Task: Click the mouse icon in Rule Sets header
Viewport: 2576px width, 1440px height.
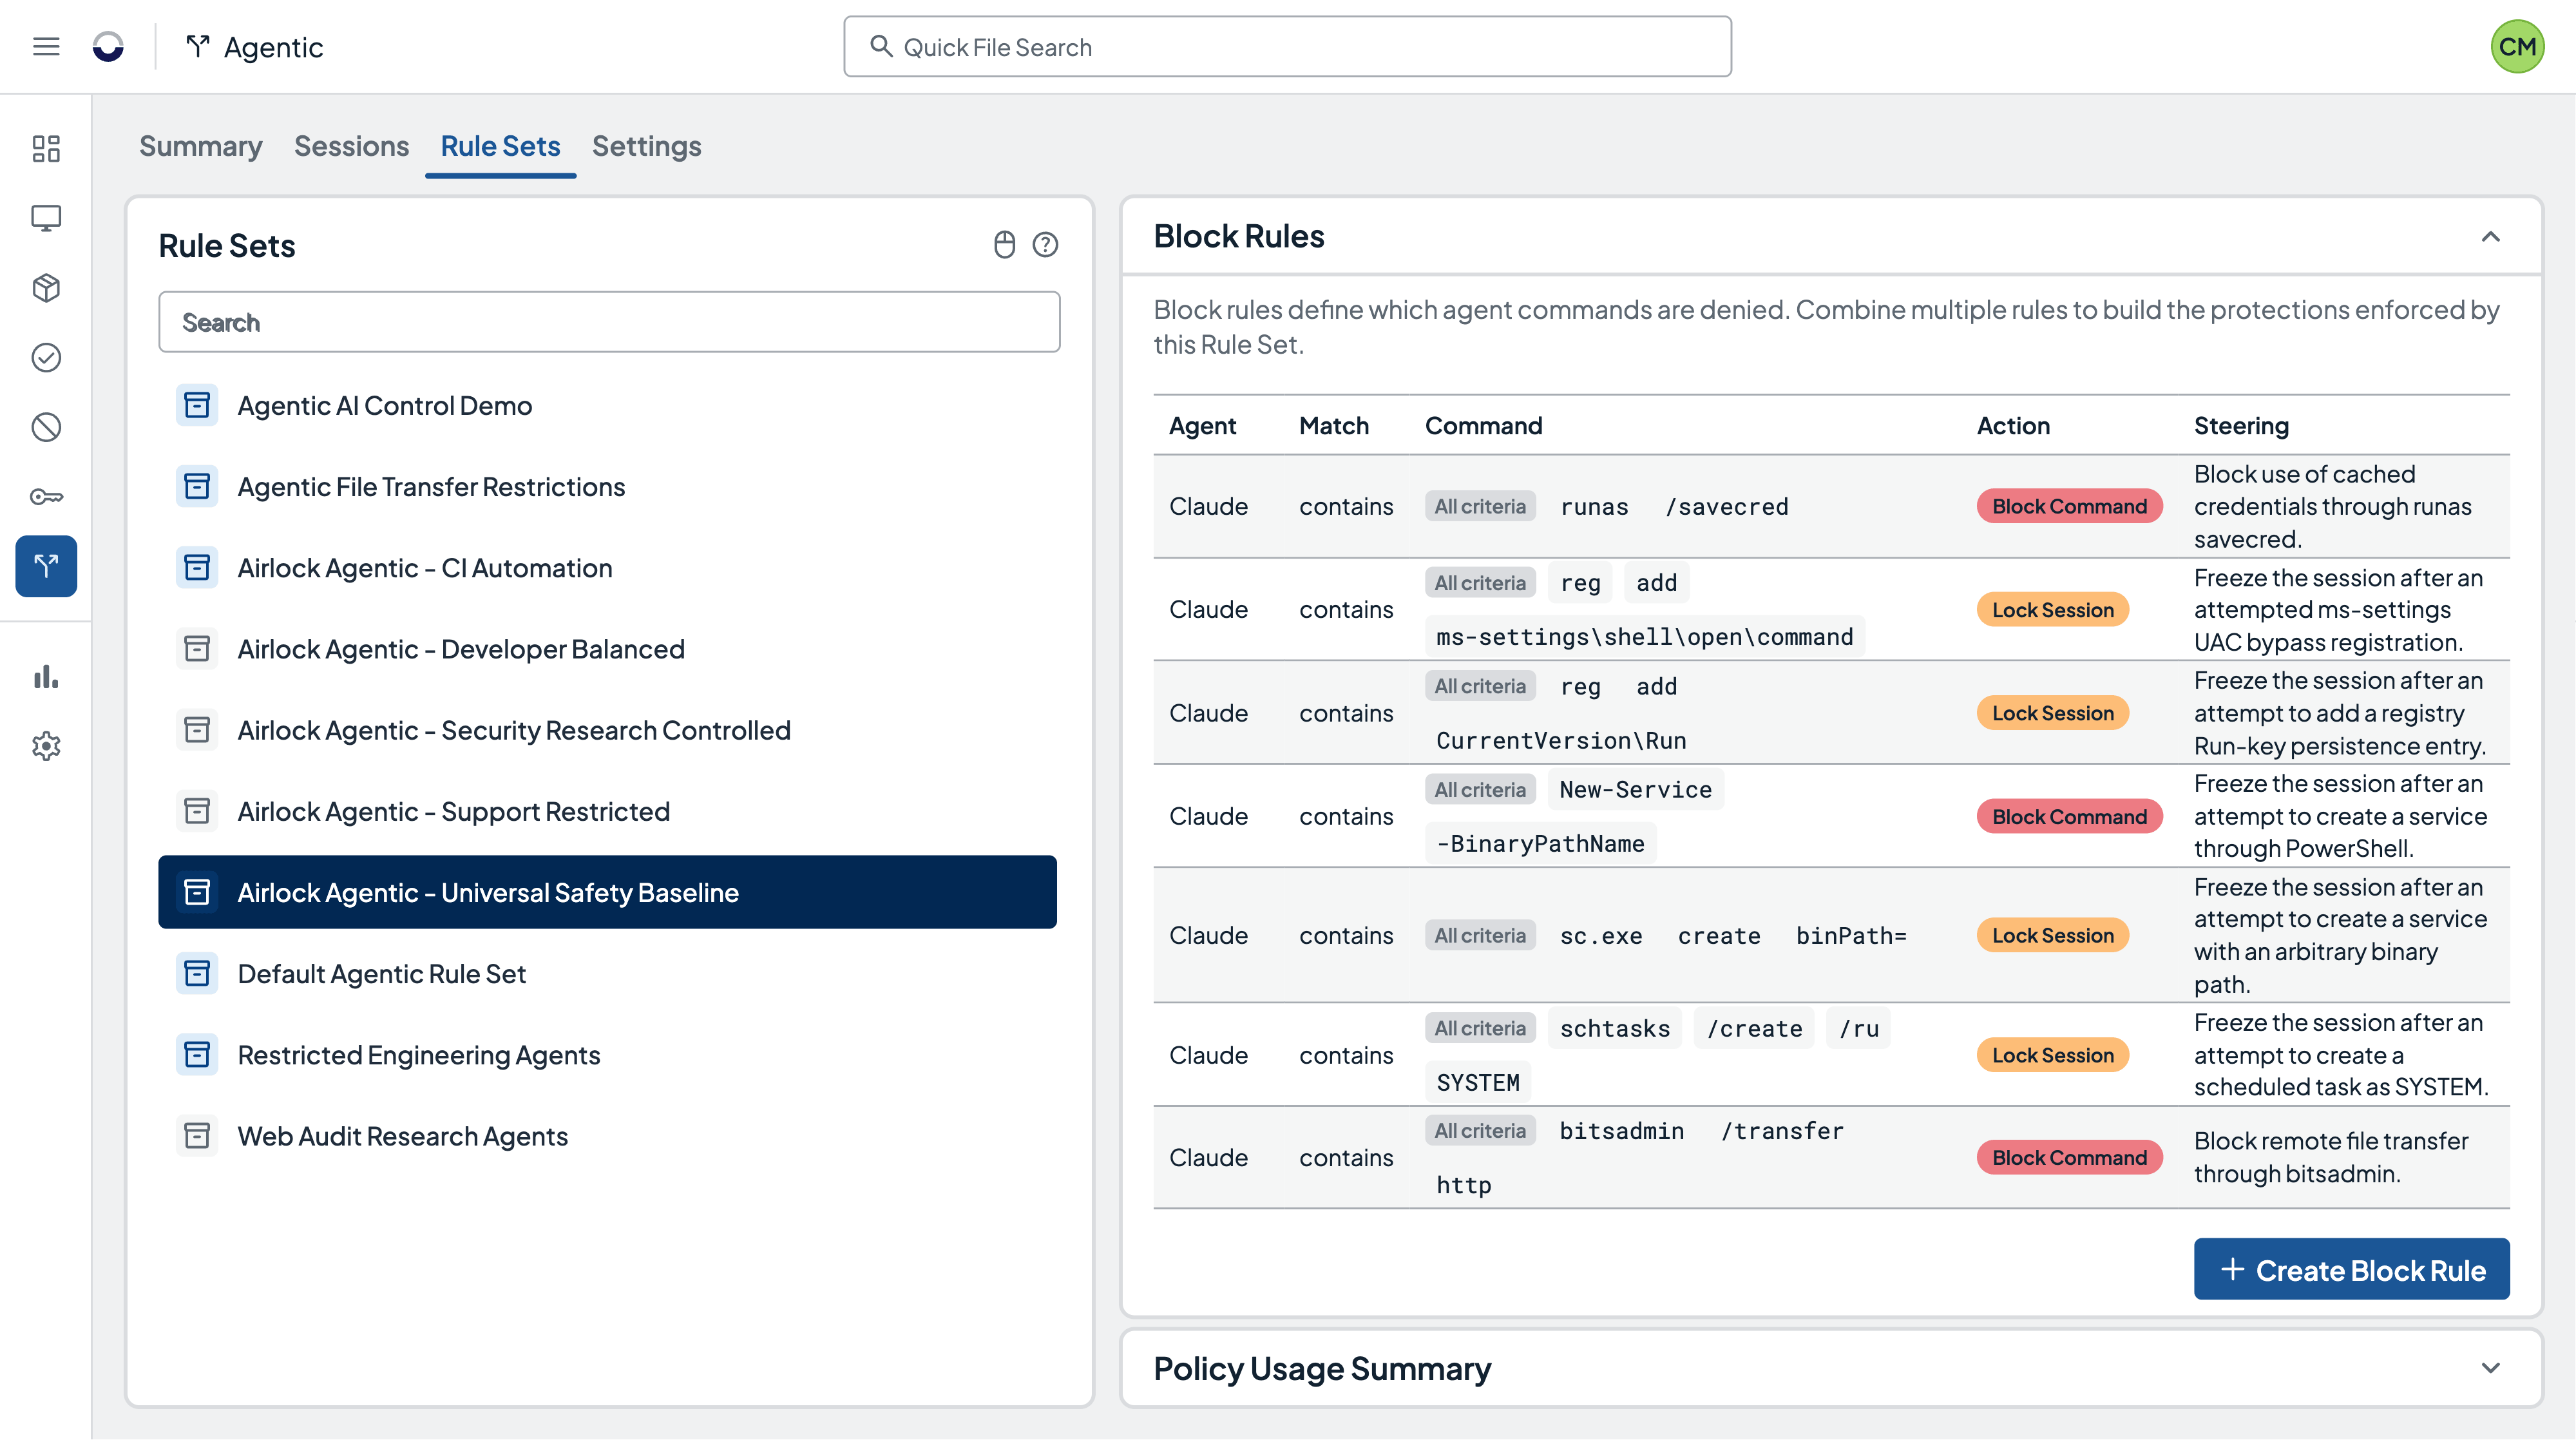Action: (x=1004, y=245)
